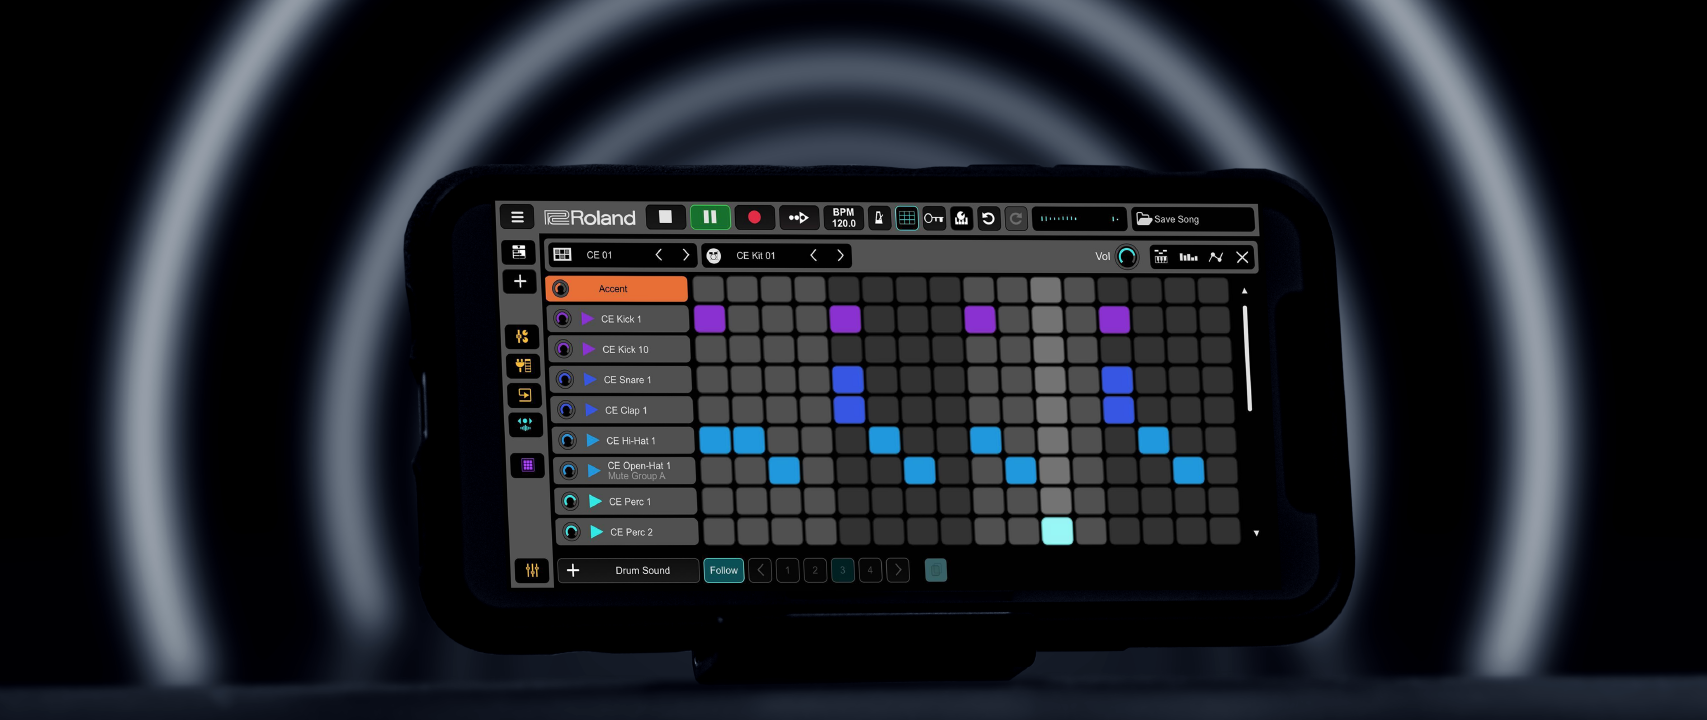Open the key settings icon

click(x=934, y=218)
